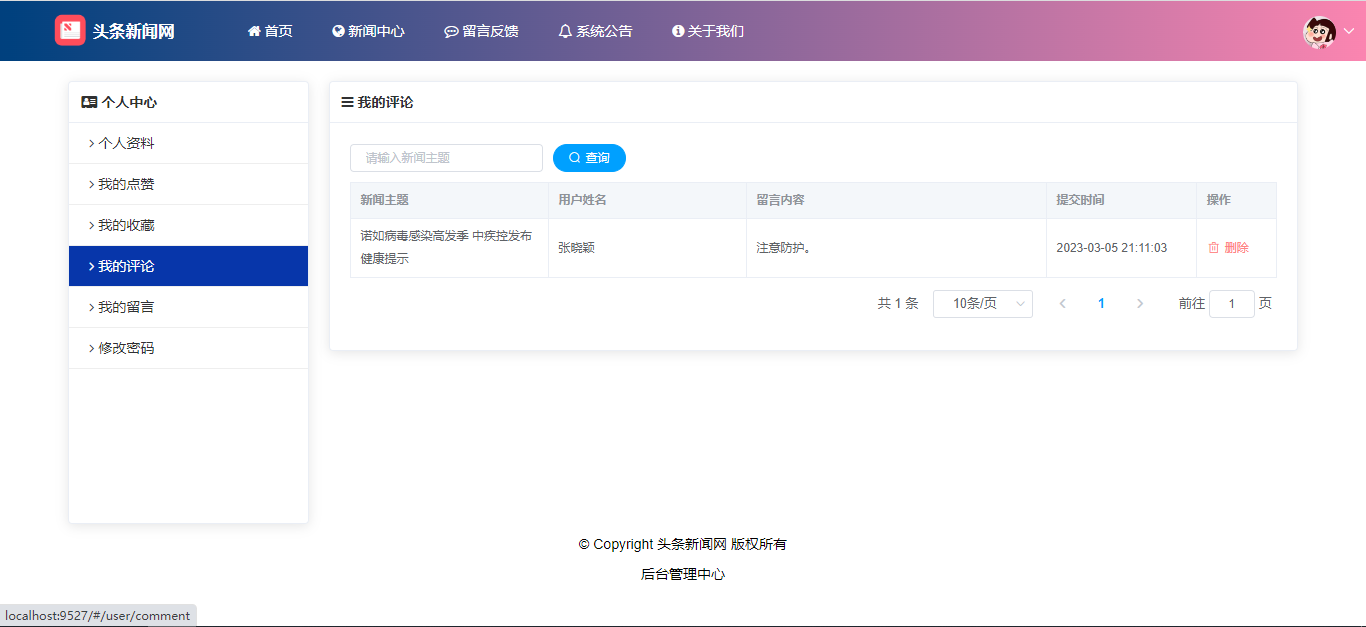1366x627 pixels.
Task: Click the 头条新闻网 logo icon
Action: [x=70, y=31]
